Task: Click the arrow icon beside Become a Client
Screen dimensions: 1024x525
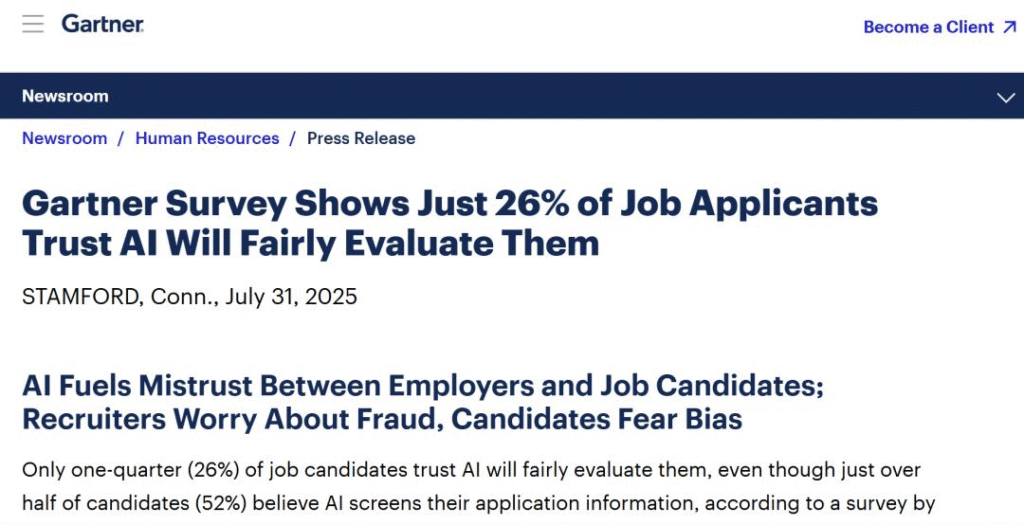Action: 1009,27
